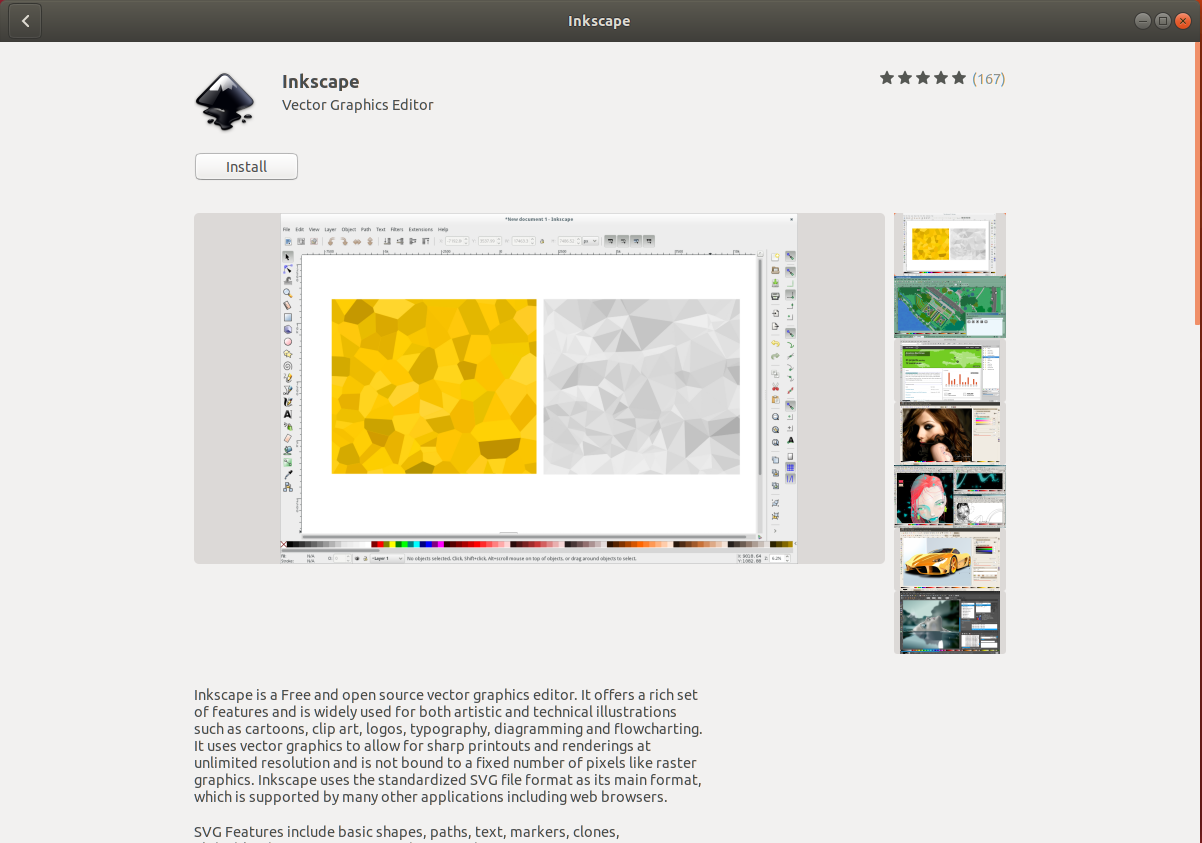
Task: Select the yellow and gray polygon thumbnail
Action: pos(950,244)
